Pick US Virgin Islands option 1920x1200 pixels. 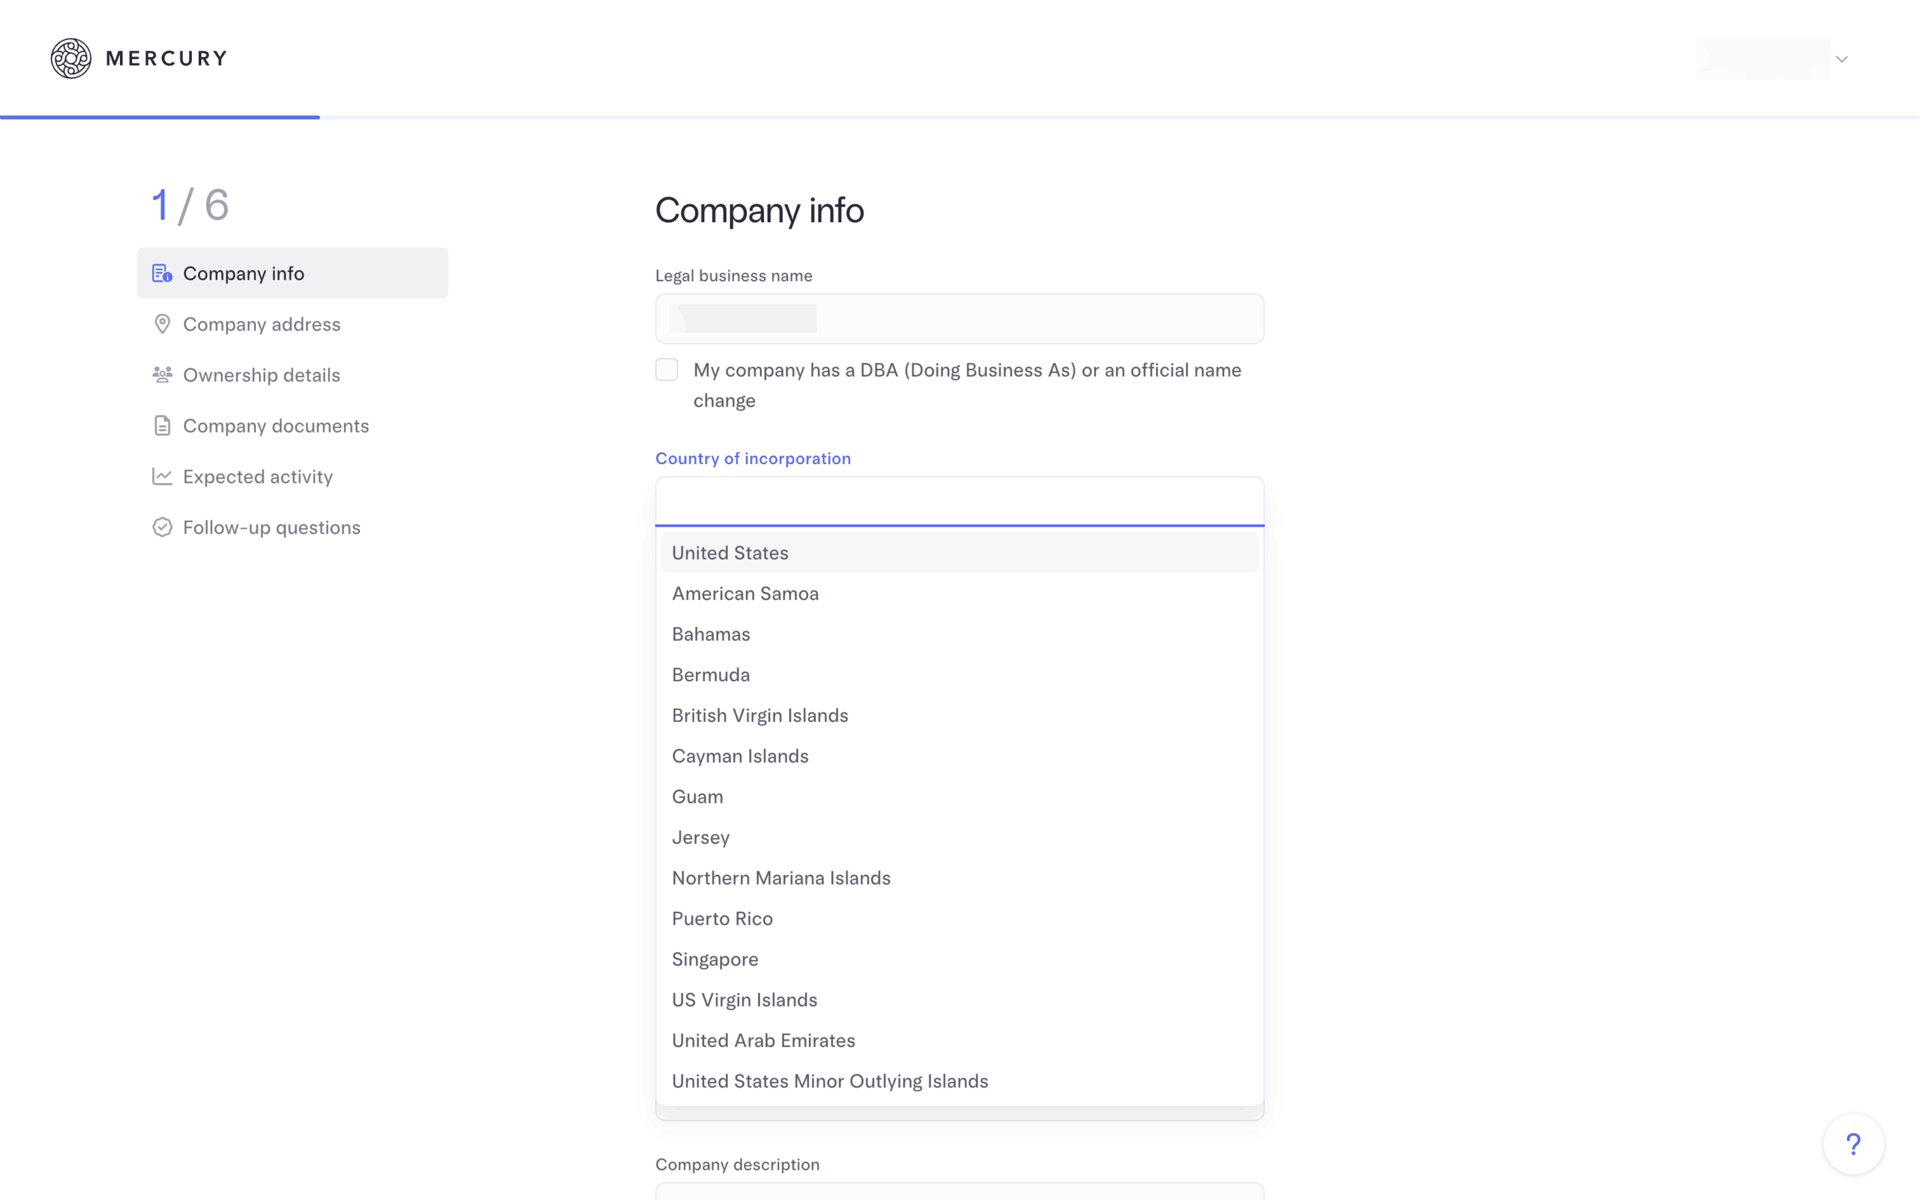click(959, 1000)
